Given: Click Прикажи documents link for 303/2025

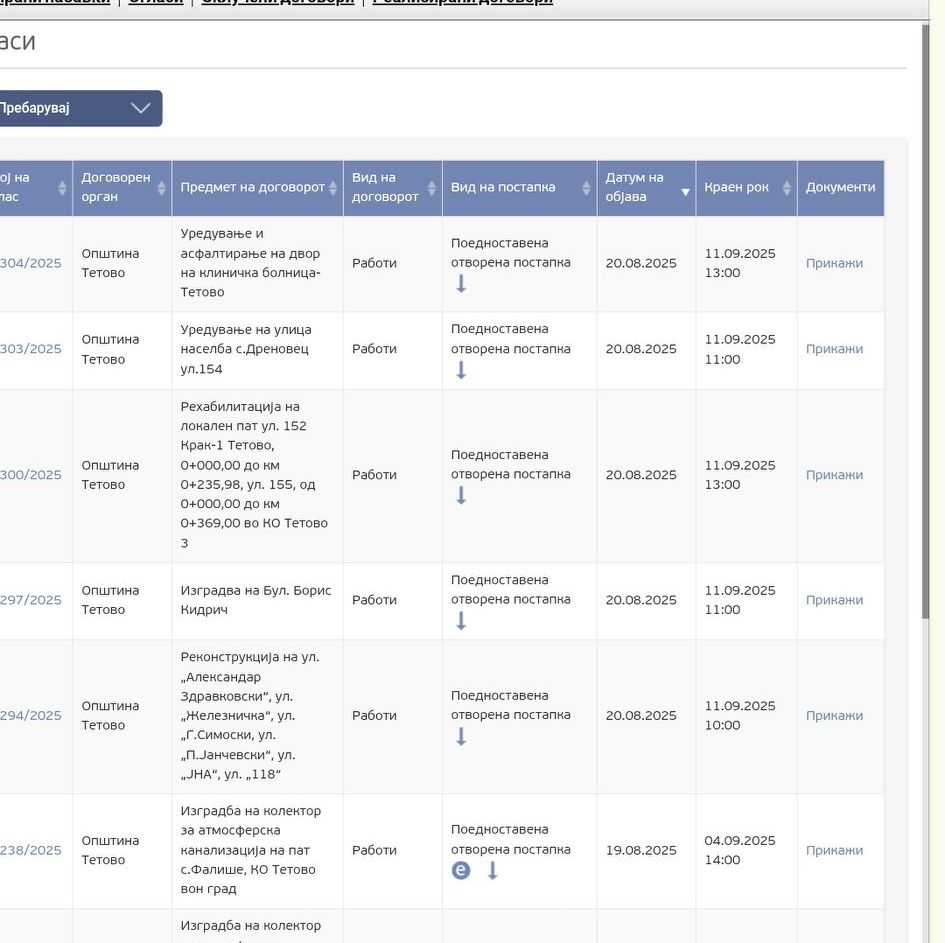Looking at the screenshot, I should [x=834, y=349].
